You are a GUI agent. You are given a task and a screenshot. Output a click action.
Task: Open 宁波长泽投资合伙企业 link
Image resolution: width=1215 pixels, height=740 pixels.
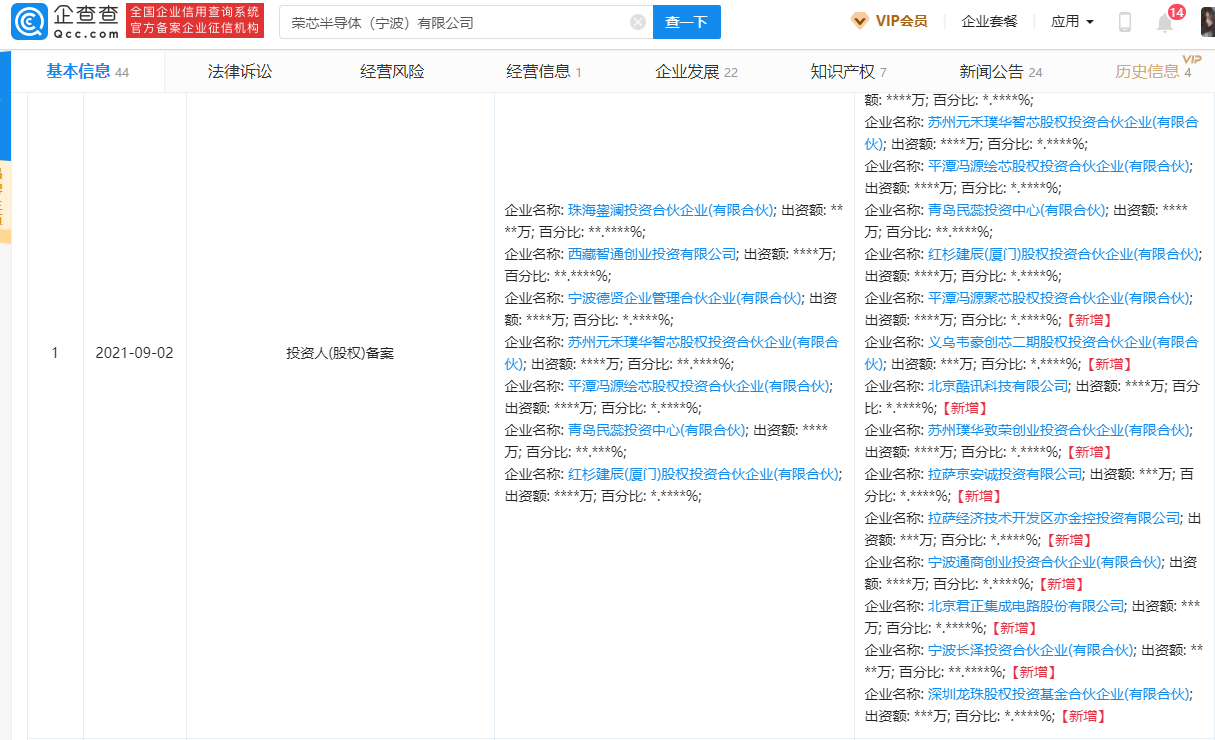(x=1031, y=650)
